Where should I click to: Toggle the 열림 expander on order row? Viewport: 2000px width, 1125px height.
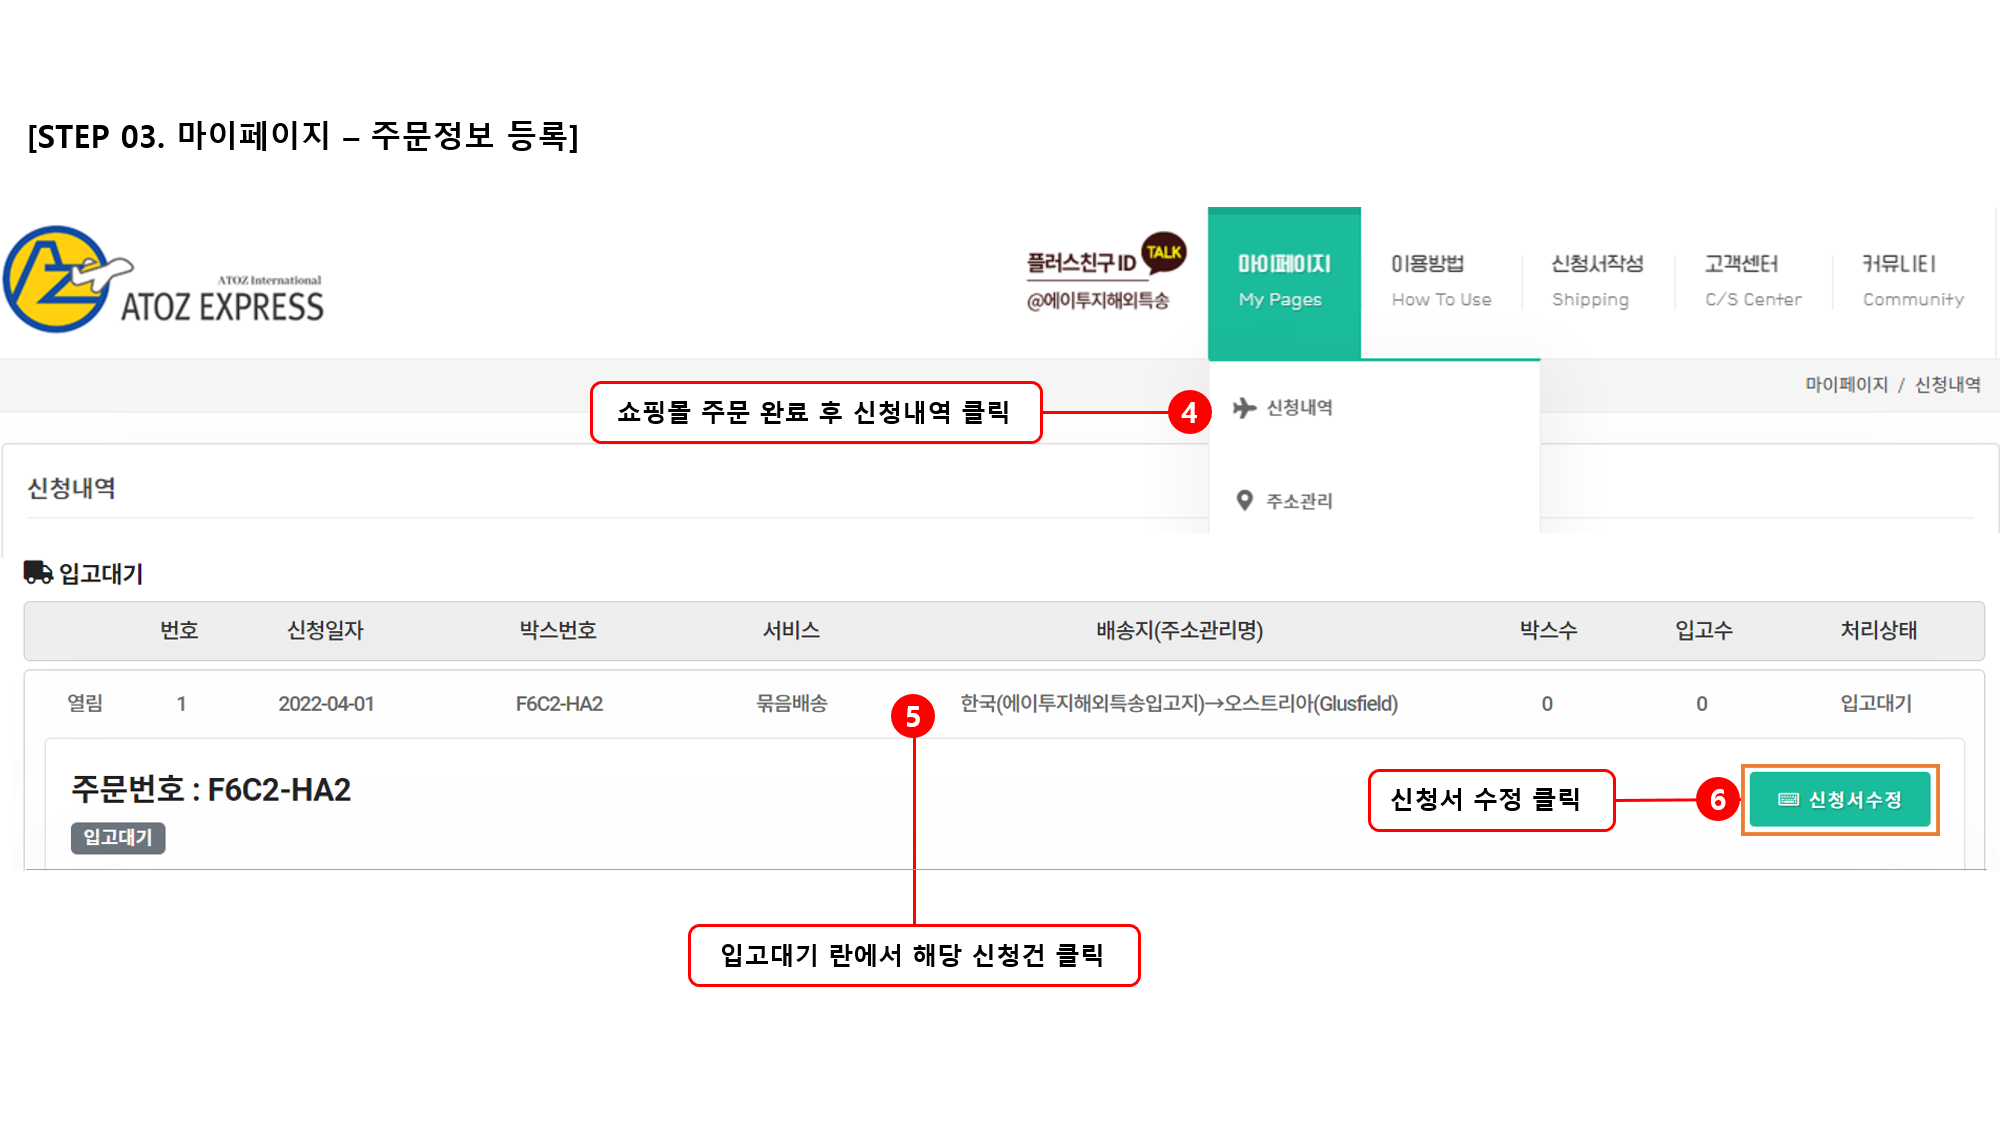coord(85,703)
